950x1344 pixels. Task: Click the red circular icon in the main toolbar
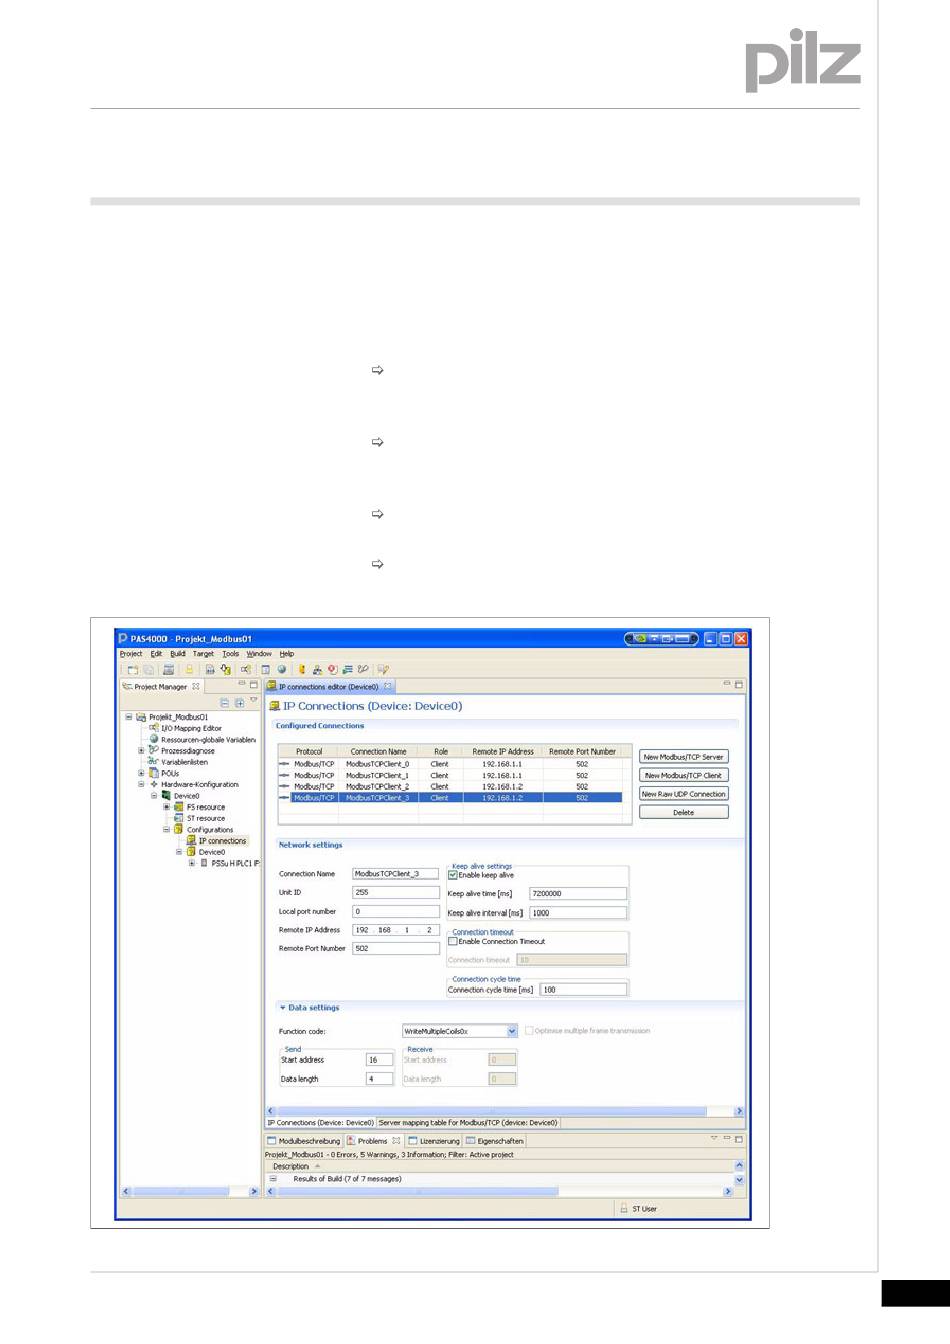332,669
